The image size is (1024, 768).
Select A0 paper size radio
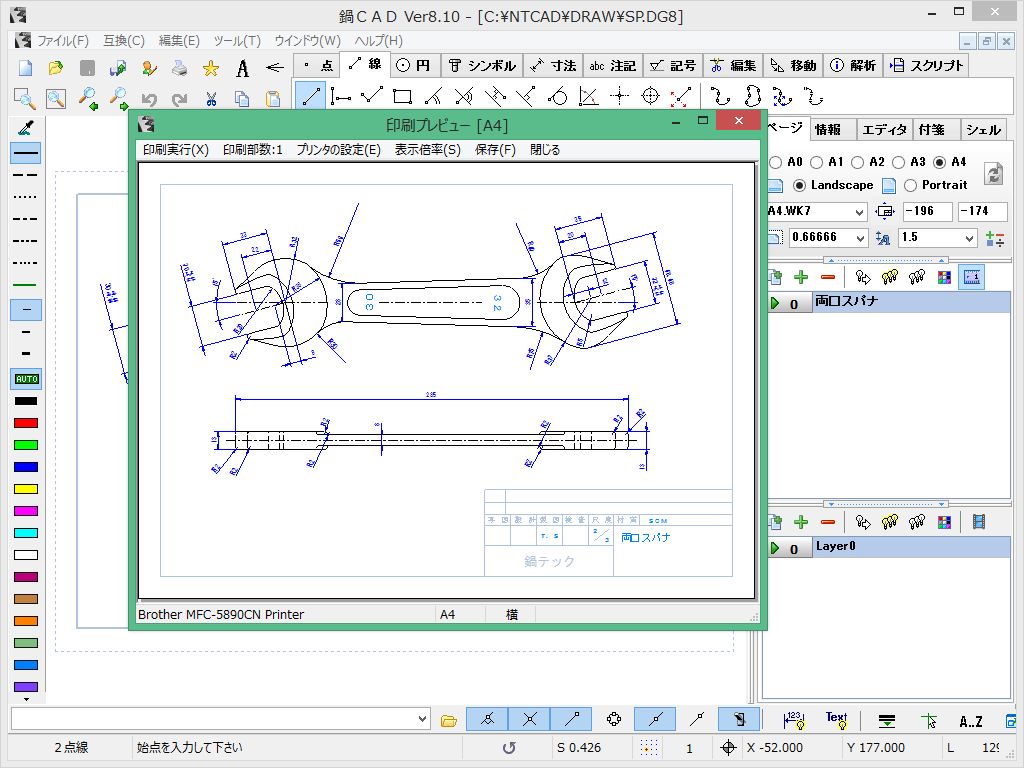[776, 162]
